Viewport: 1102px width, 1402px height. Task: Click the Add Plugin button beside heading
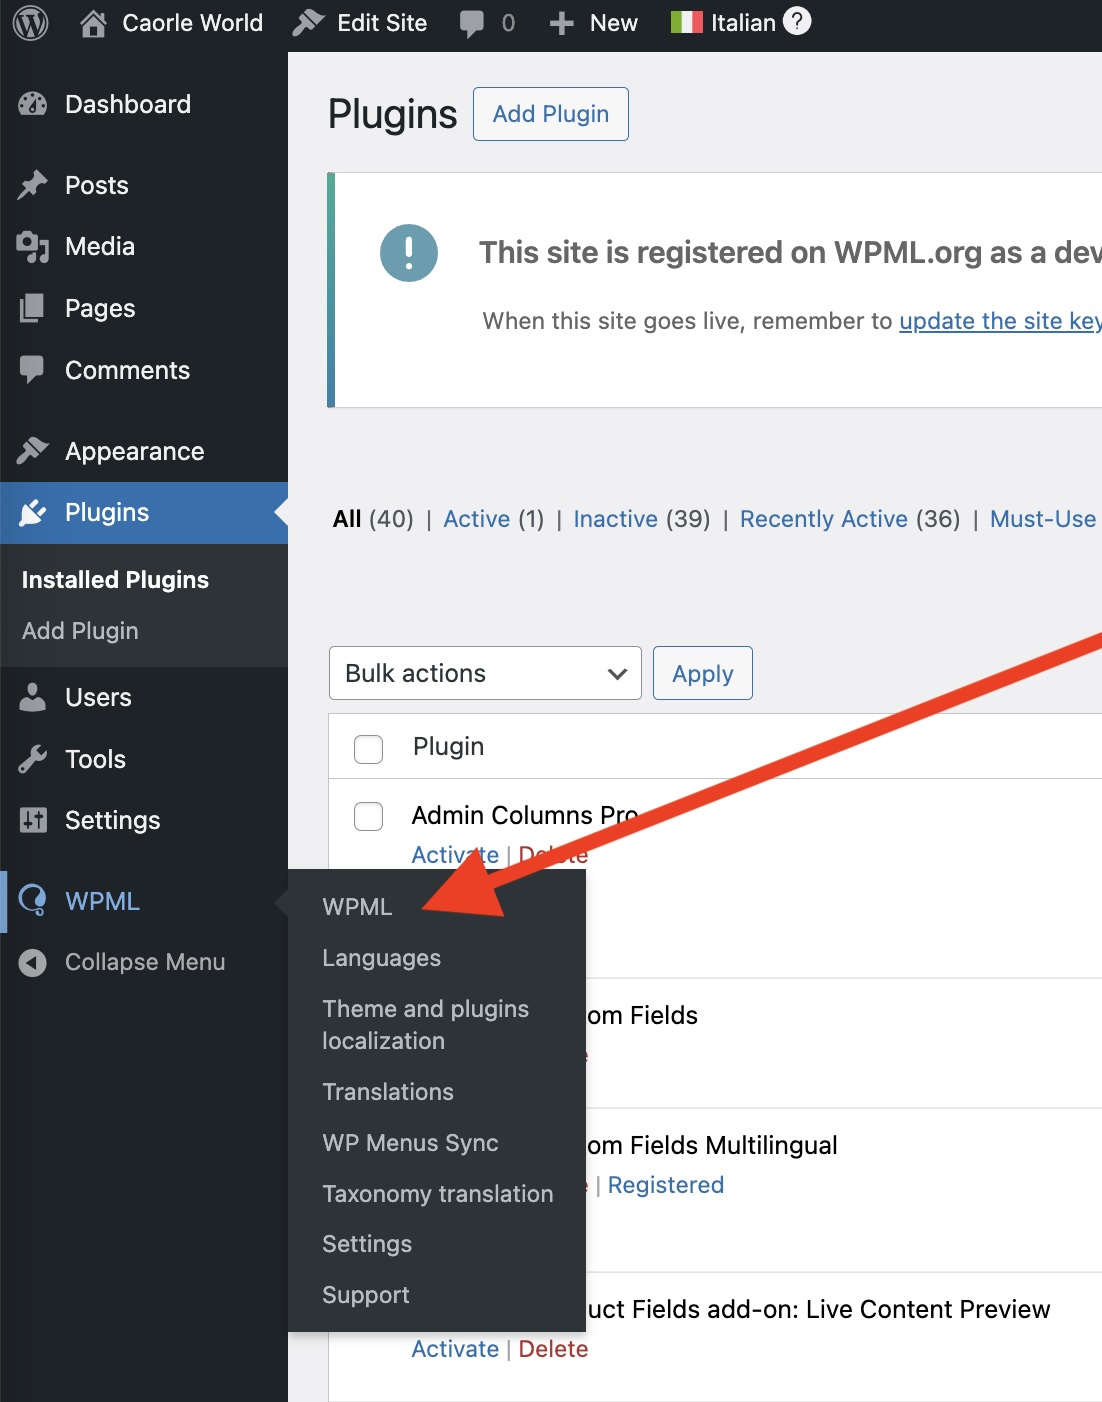tap(551, 114)
